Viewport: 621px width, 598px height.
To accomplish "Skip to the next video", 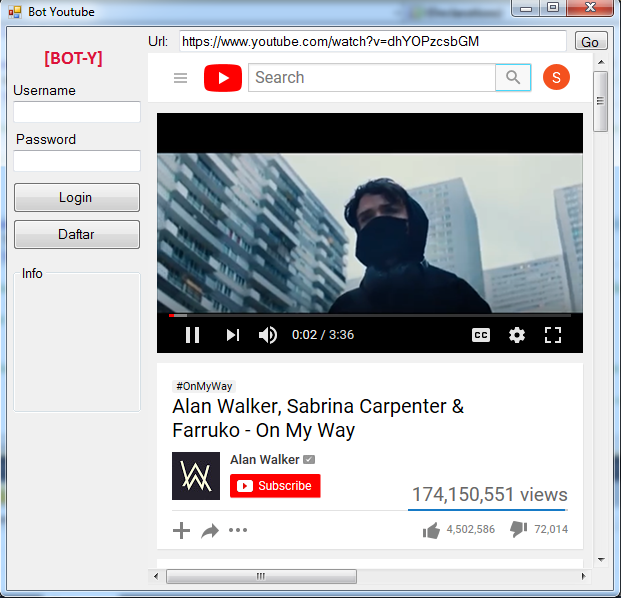I will (233, 335).
